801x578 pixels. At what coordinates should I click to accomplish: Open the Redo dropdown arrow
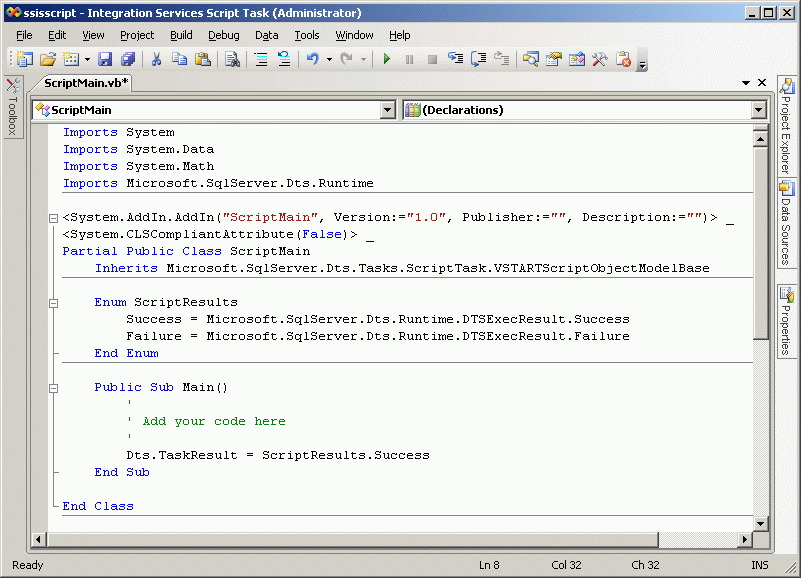pos(361,59)
